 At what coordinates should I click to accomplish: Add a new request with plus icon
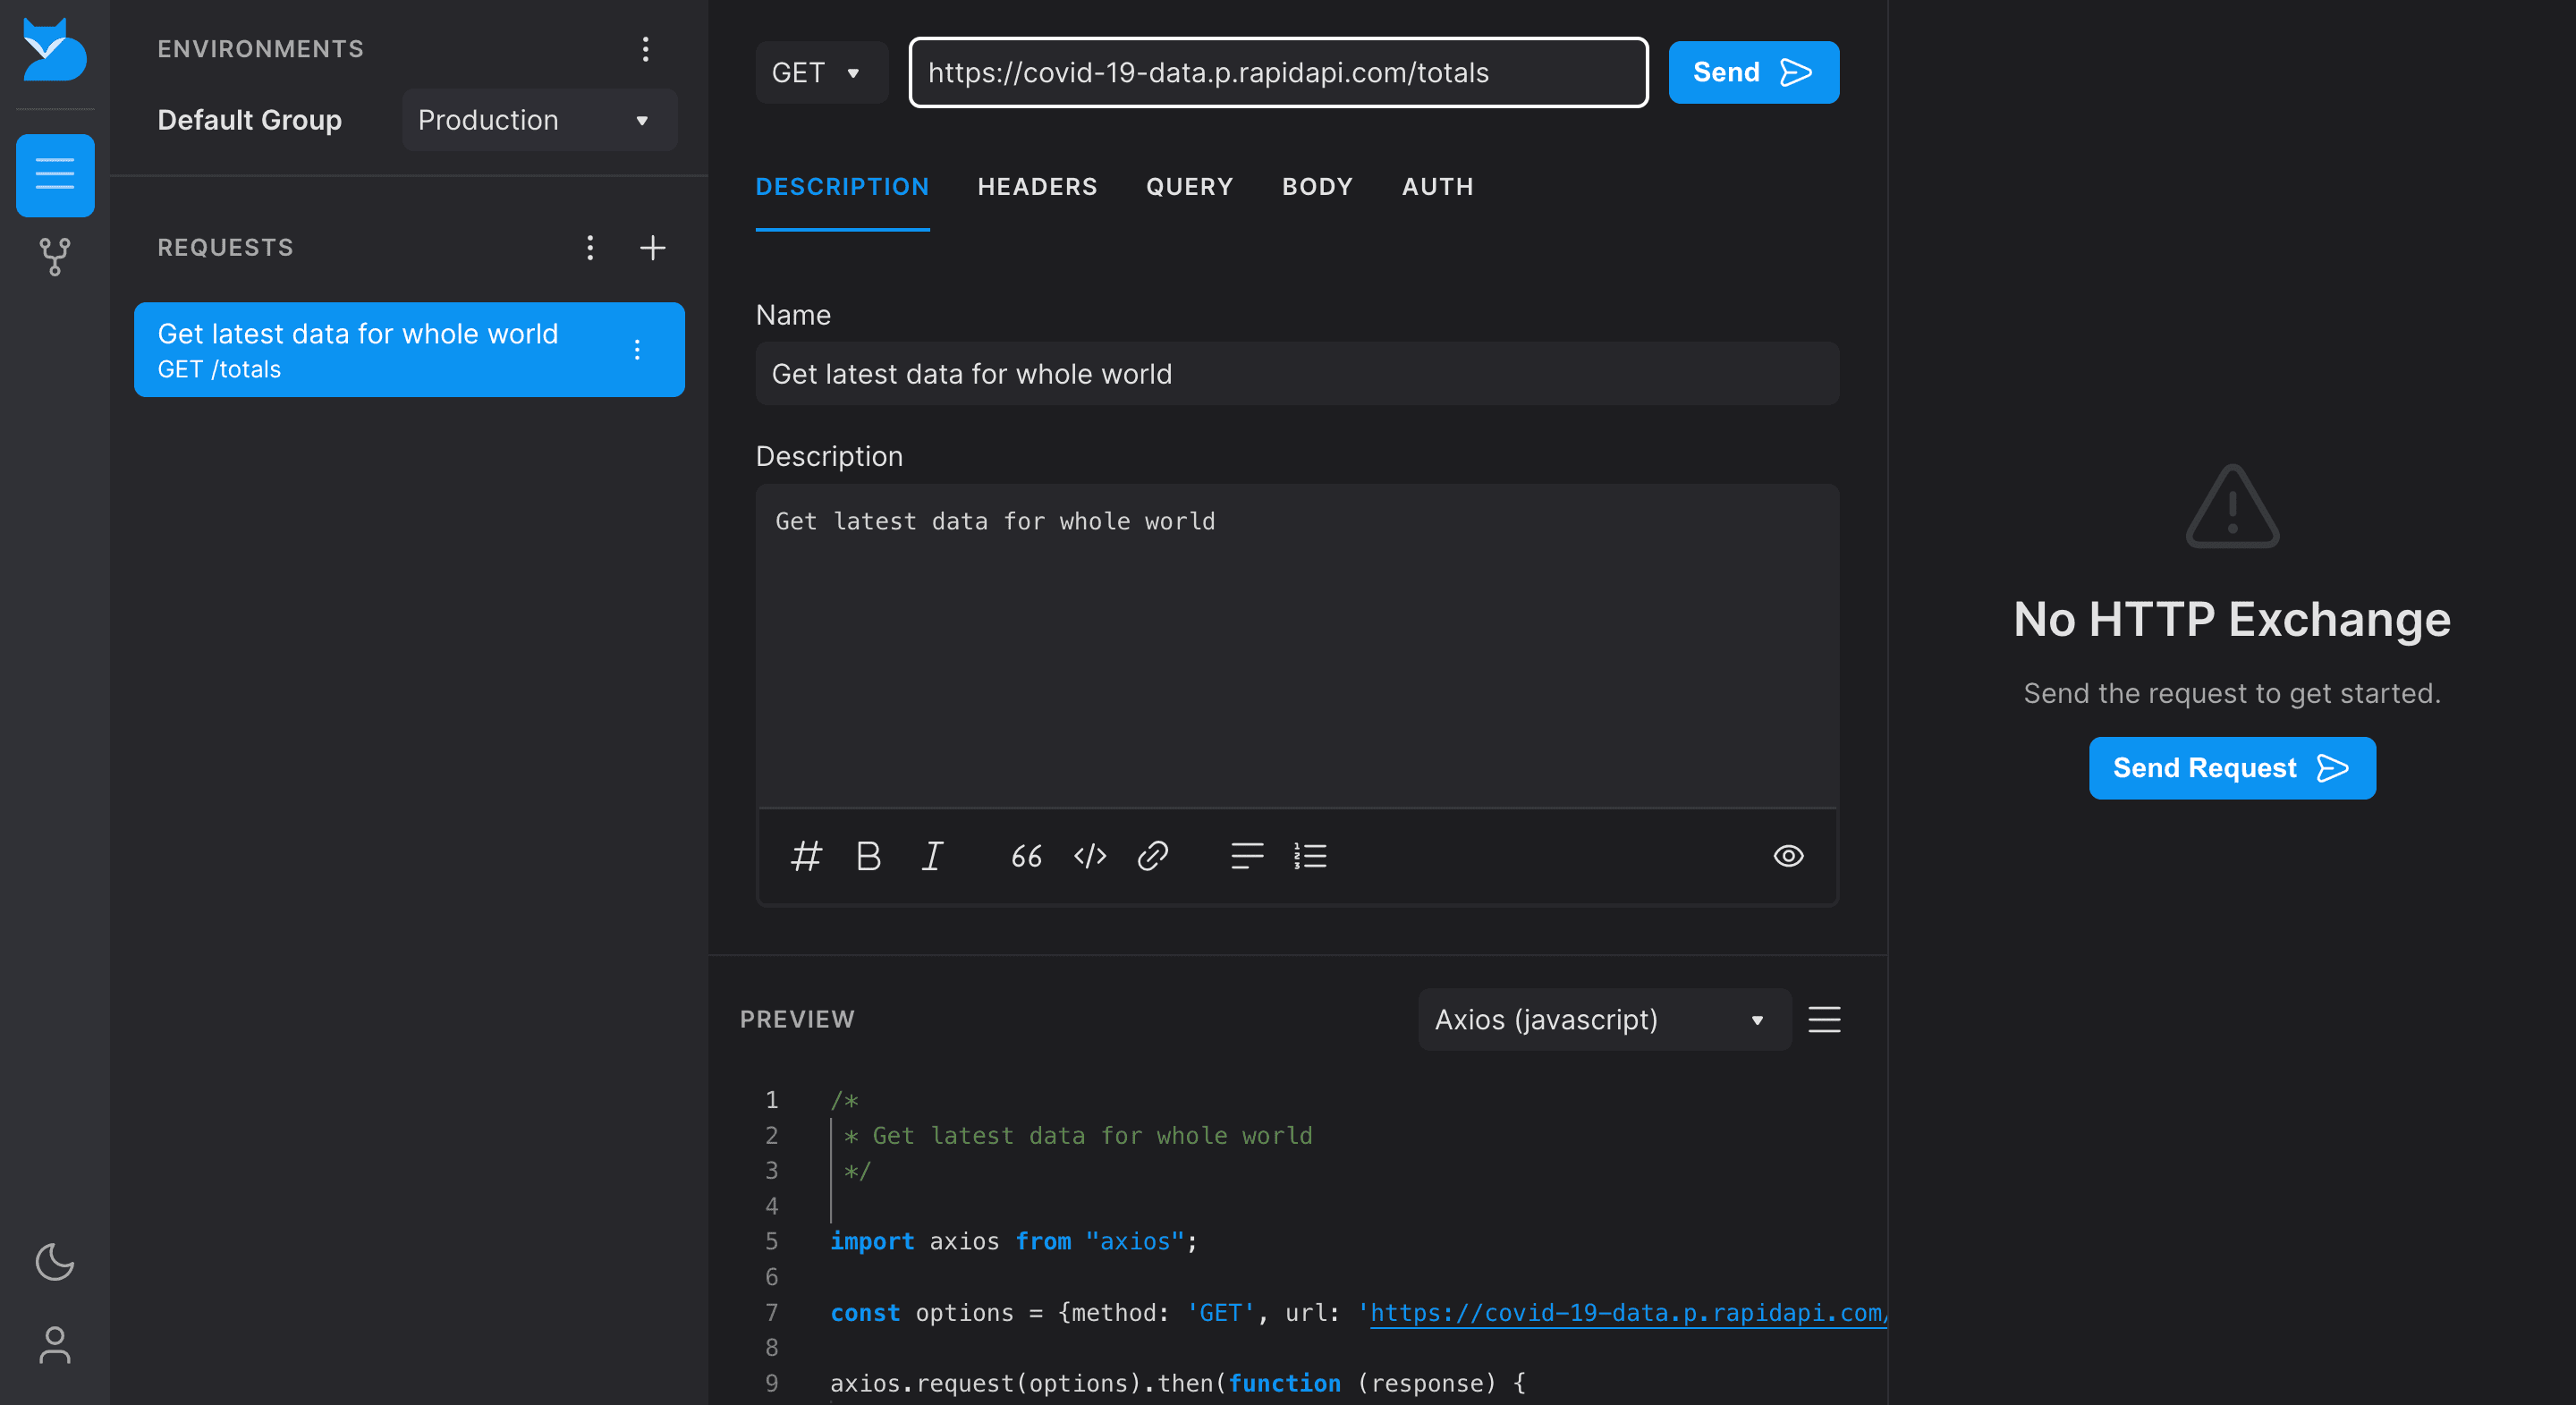652,247
